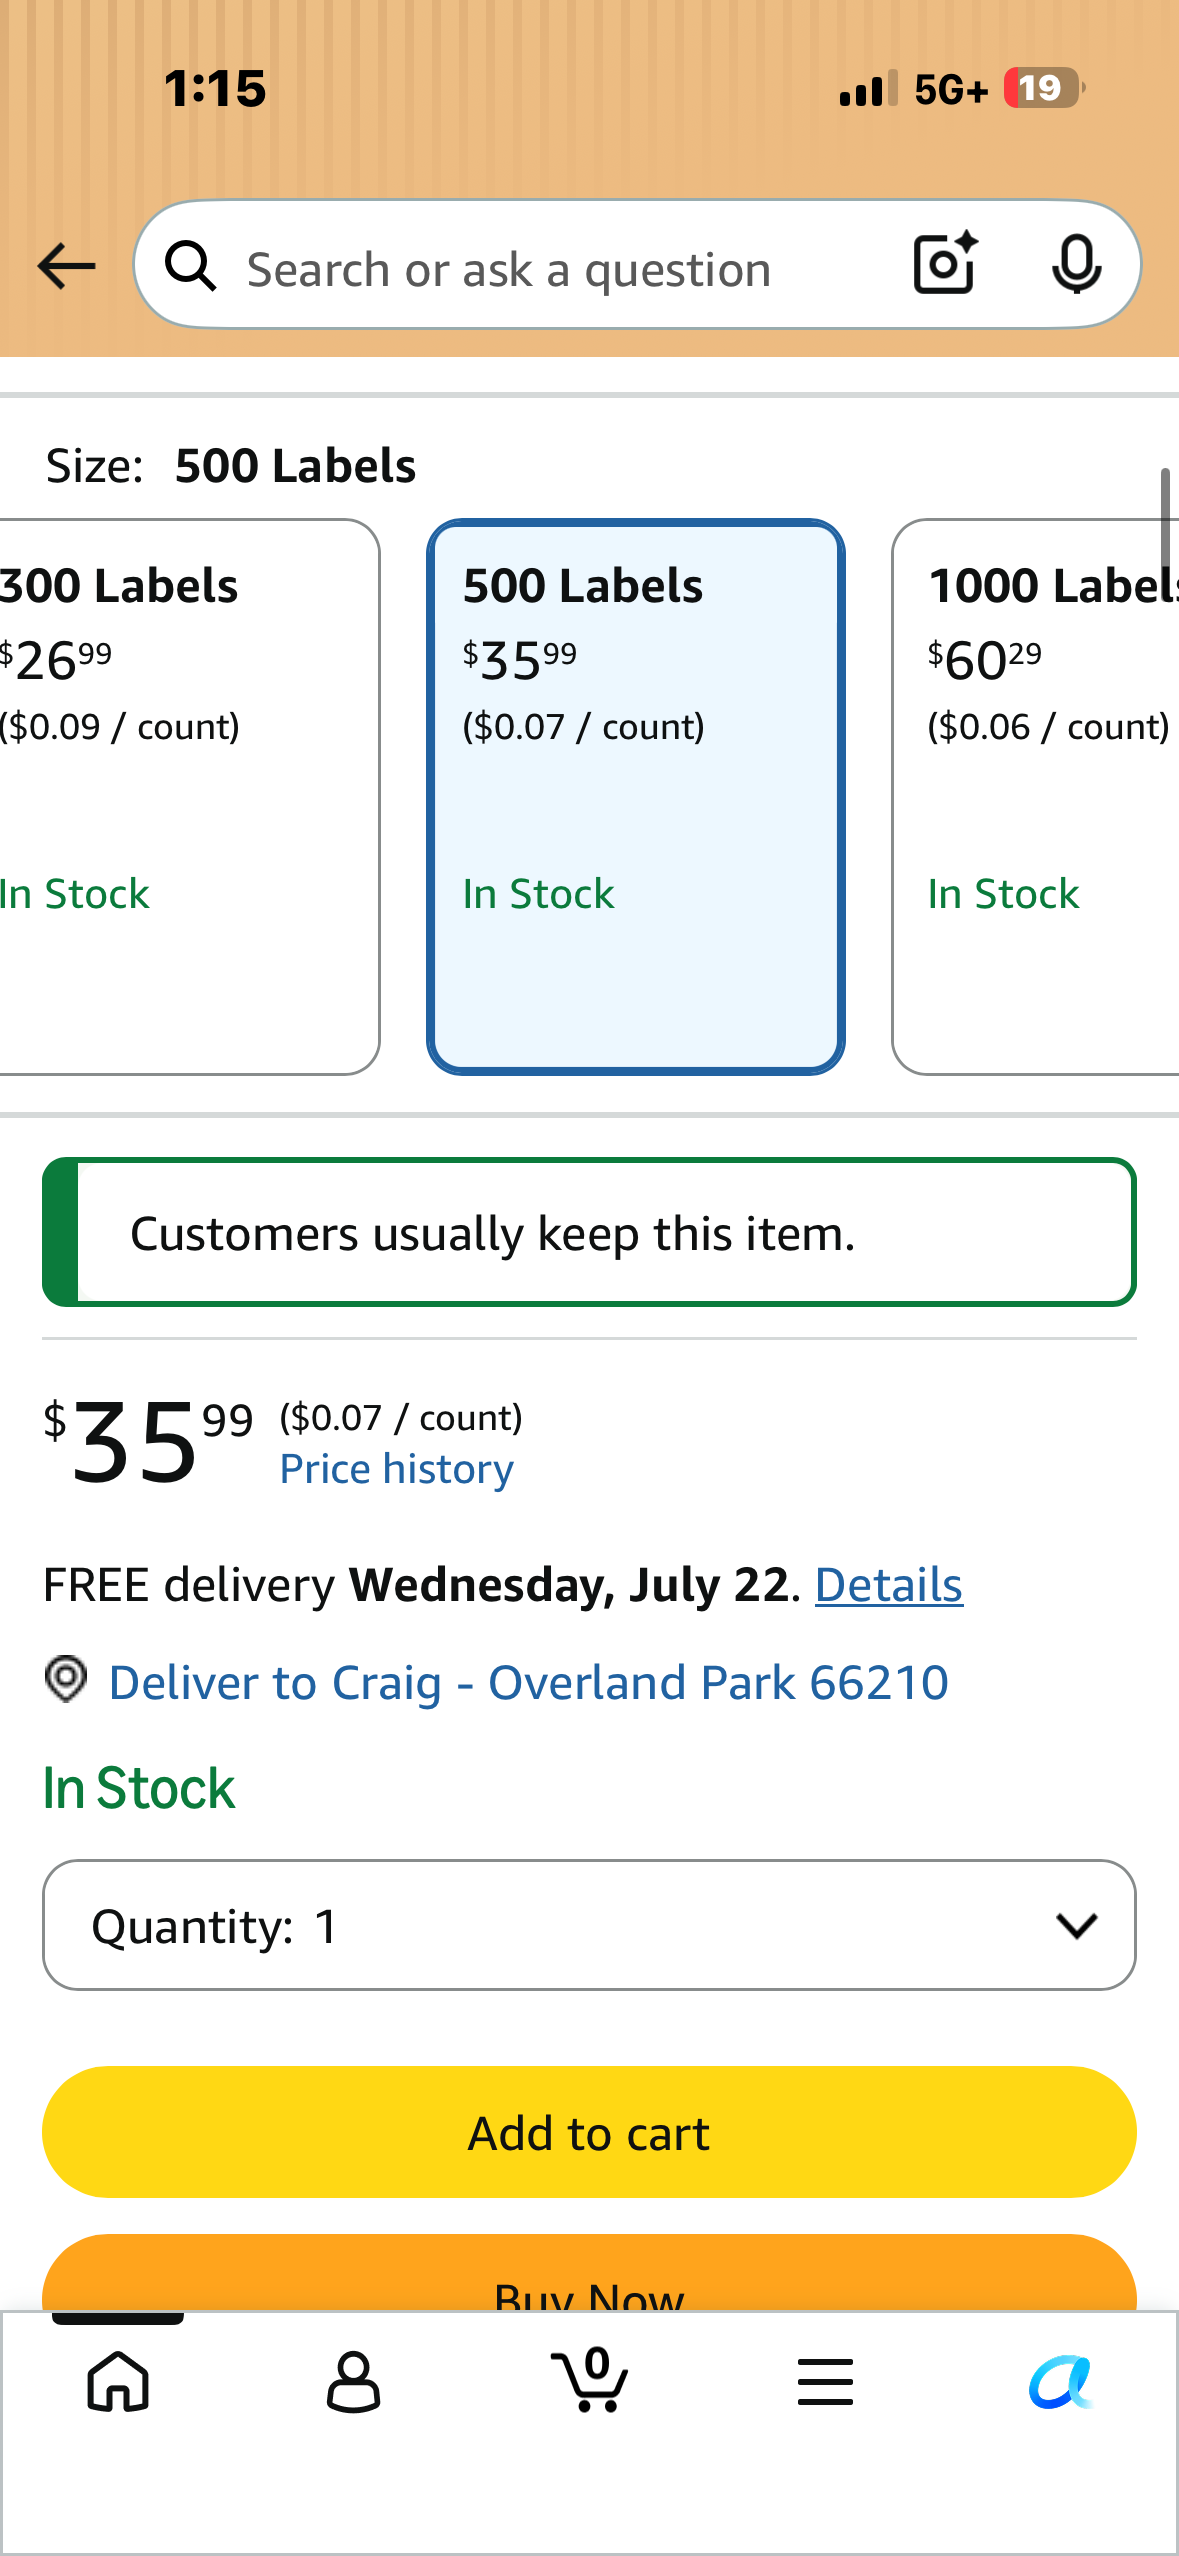Open camera lens search icon
The width and height of the screenshot is (1179, 2556).
(x=946, y=263)
